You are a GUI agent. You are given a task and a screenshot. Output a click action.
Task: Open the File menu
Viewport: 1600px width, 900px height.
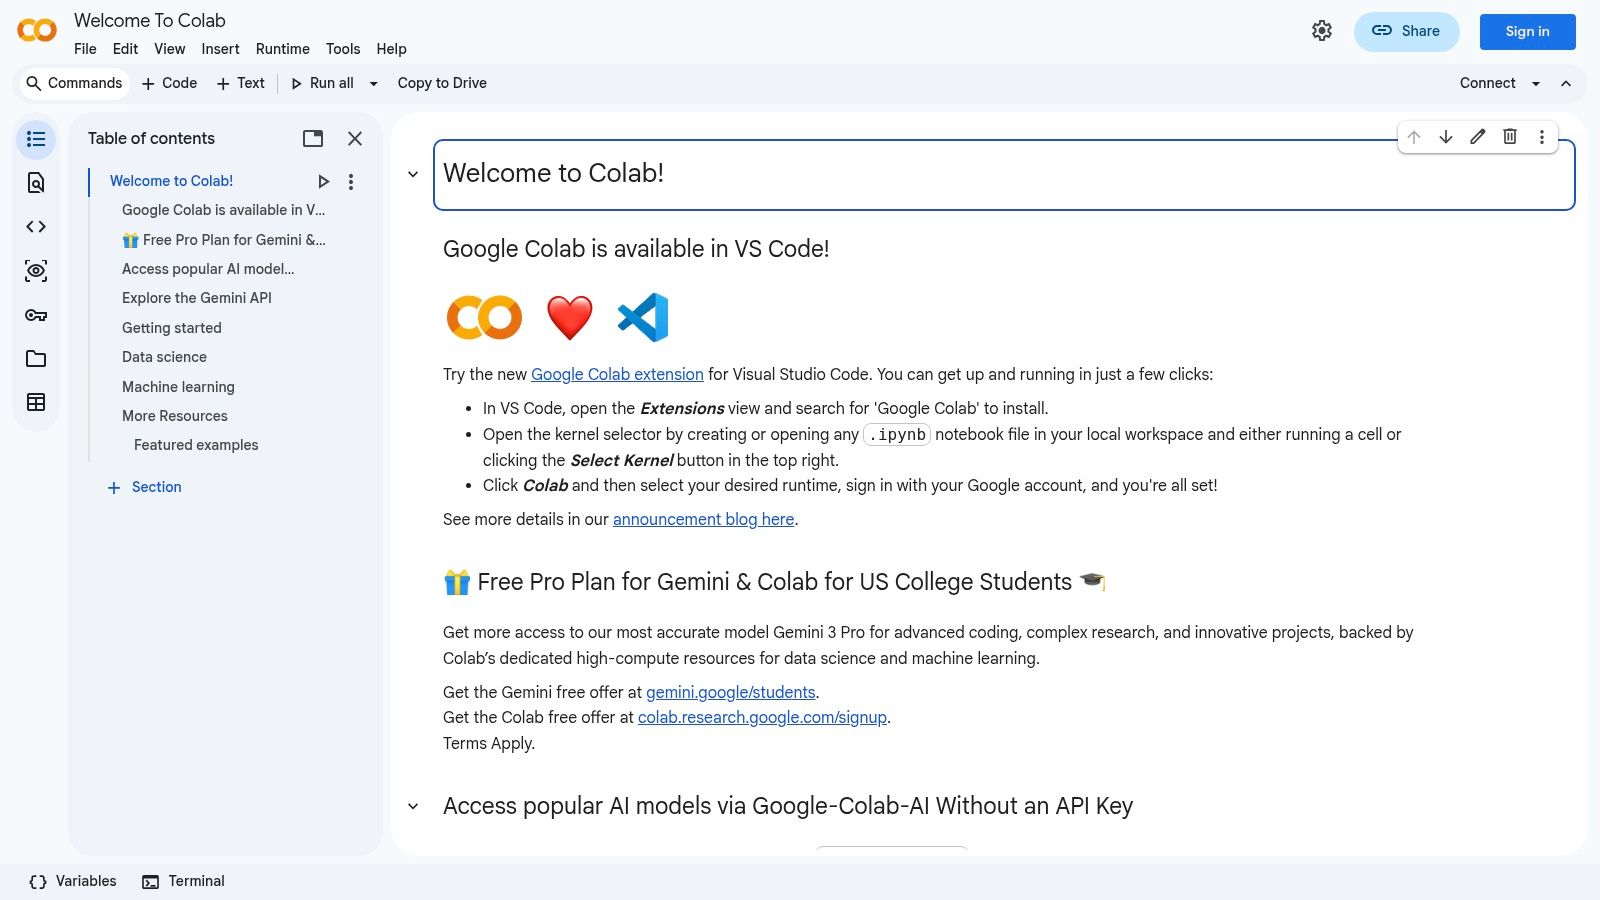coord(85,49)
